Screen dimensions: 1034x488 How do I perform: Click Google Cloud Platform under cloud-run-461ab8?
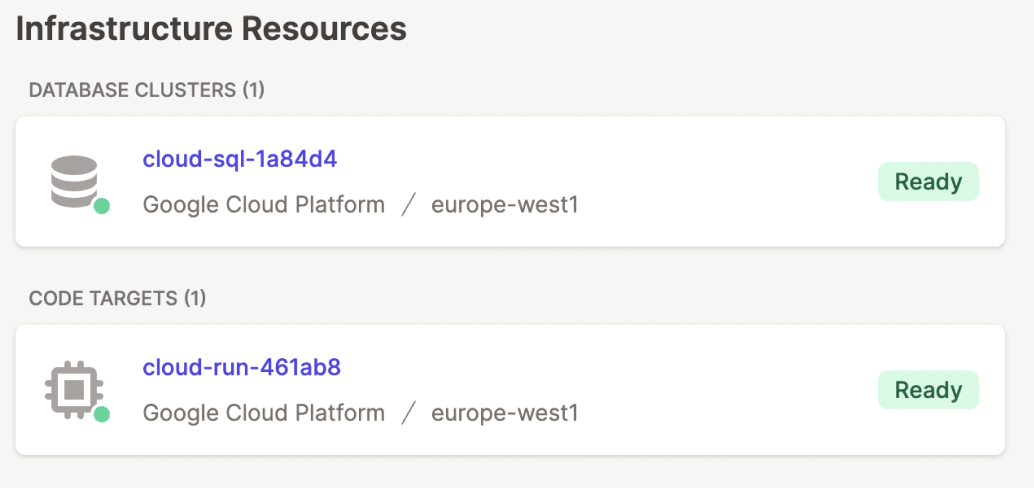[x=264, y=413]
